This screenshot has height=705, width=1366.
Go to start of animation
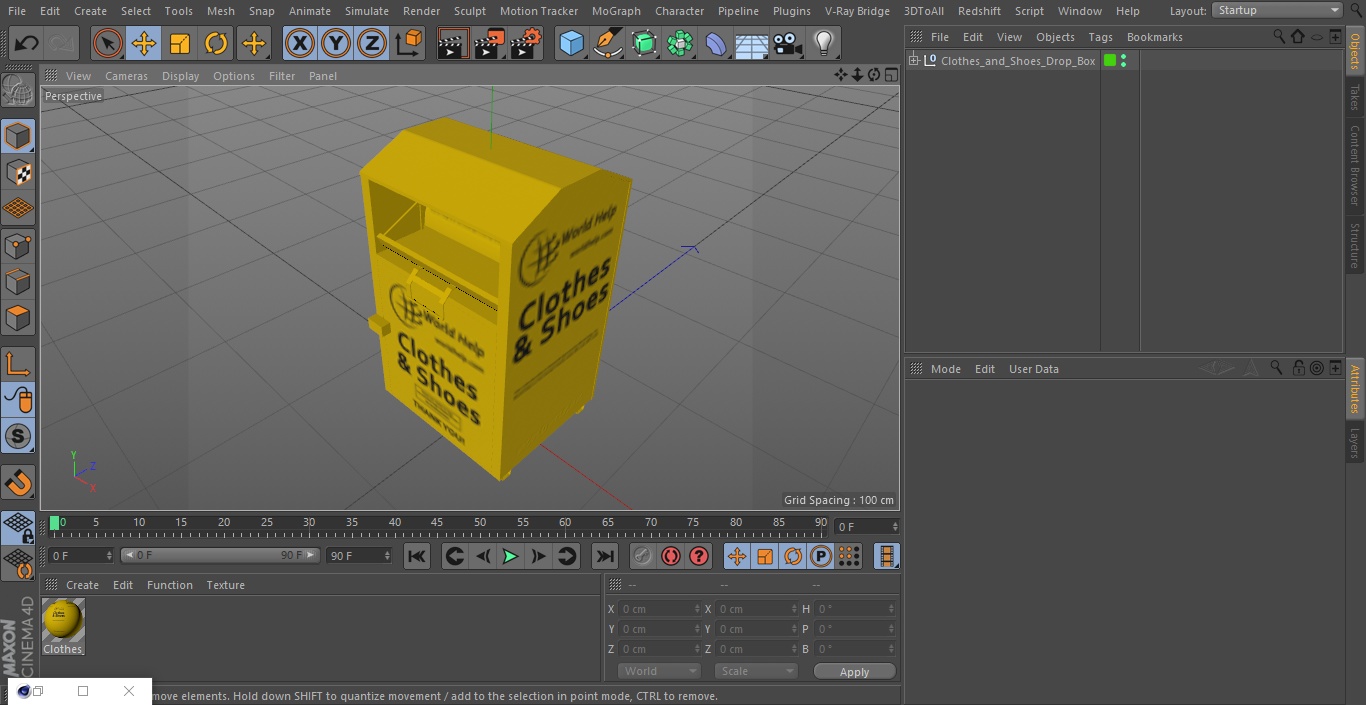tap(417, 556)
